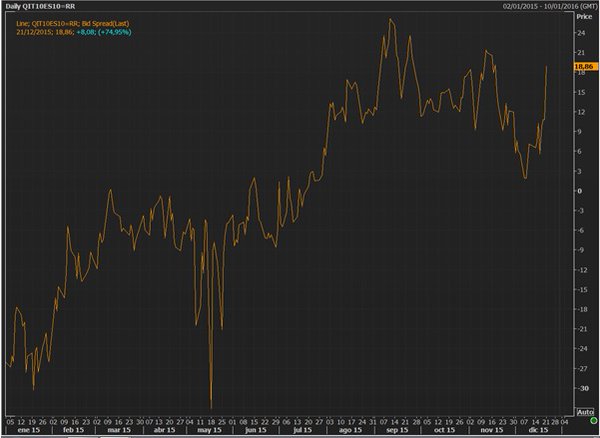The image size is (600, 438).
Task: Click the feb 15 month label
Action: tap(73, 430)
